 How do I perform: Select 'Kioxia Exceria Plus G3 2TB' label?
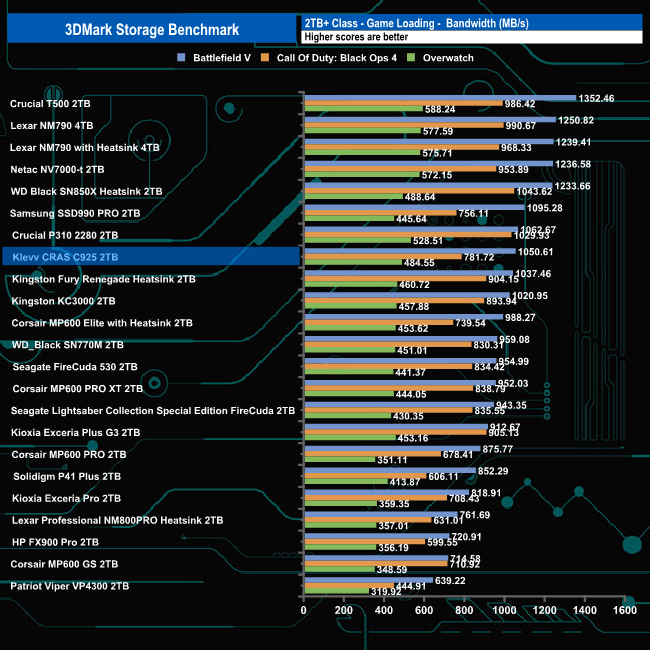(75, 433)
